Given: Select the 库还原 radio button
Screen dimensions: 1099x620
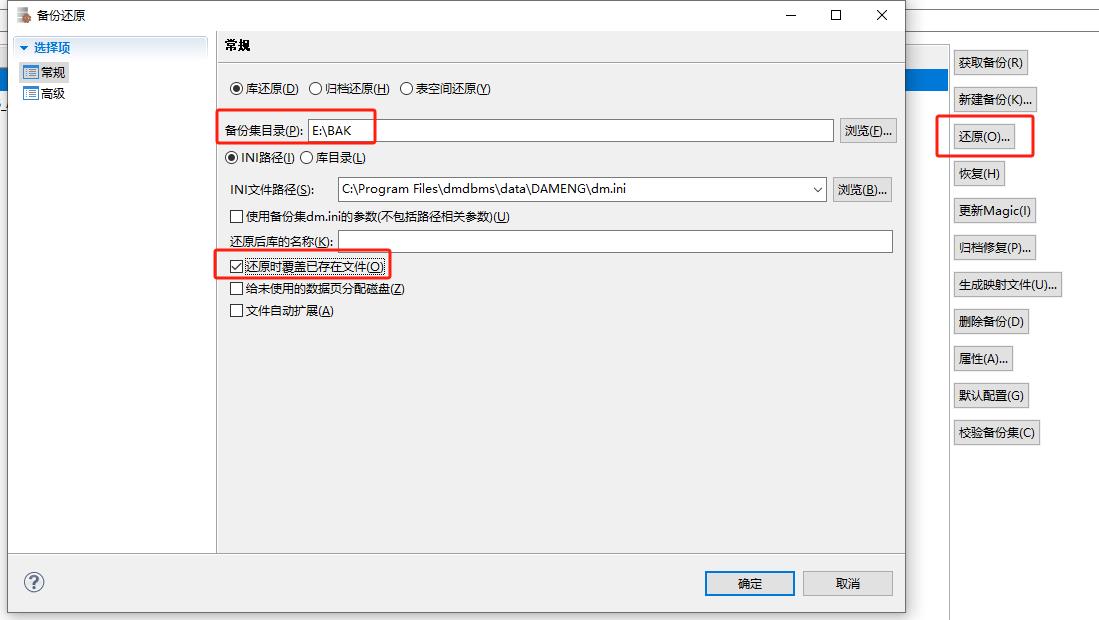Looking at the screenshot, I should pos(237,88).
